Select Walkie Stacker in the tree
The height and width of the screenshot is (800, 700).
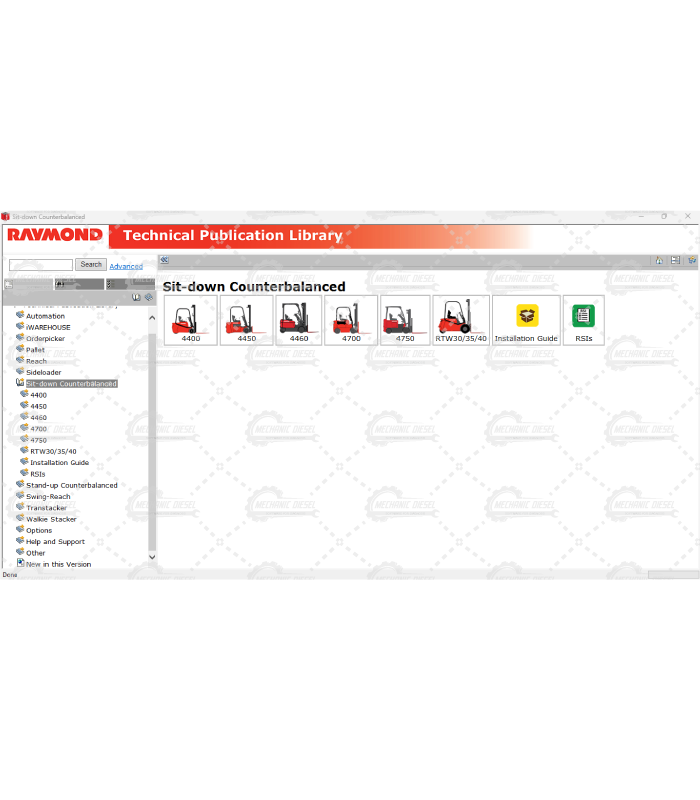[51, 519]
